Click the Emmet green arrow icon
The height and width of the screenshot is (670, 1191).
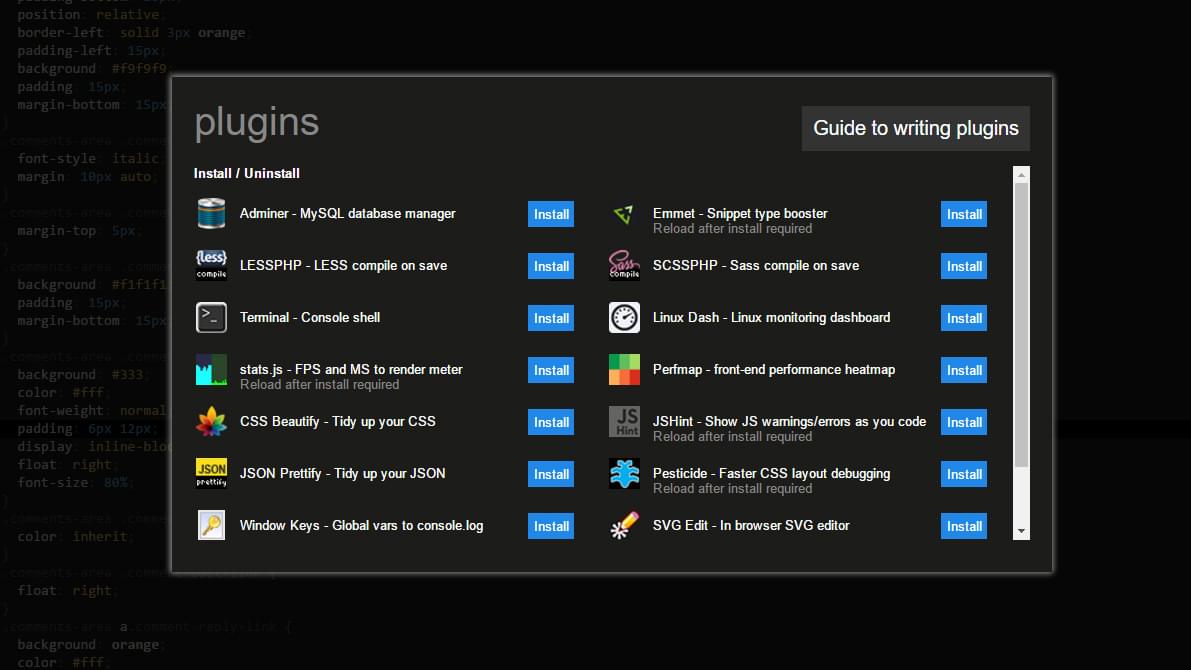pyautogui.click(x=624, y=214)
